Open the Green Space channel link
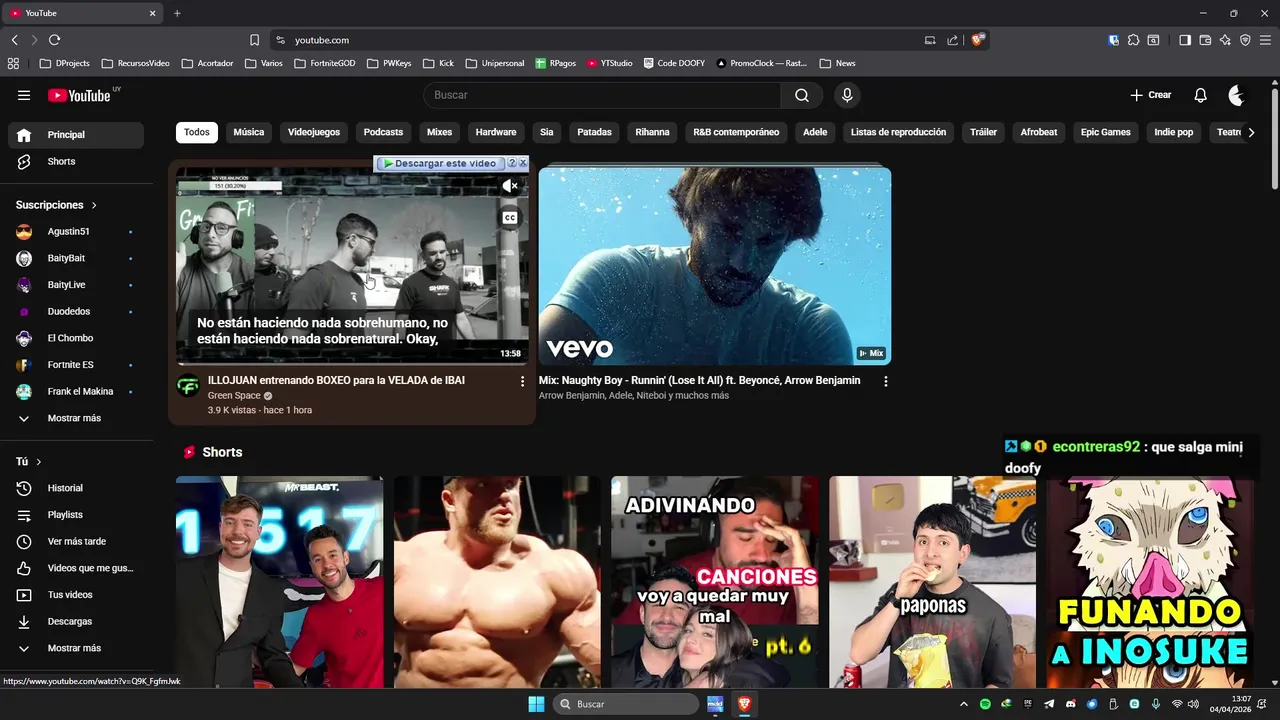The height and width of the screenshot is (720, 1280). (x=234, y=396)
